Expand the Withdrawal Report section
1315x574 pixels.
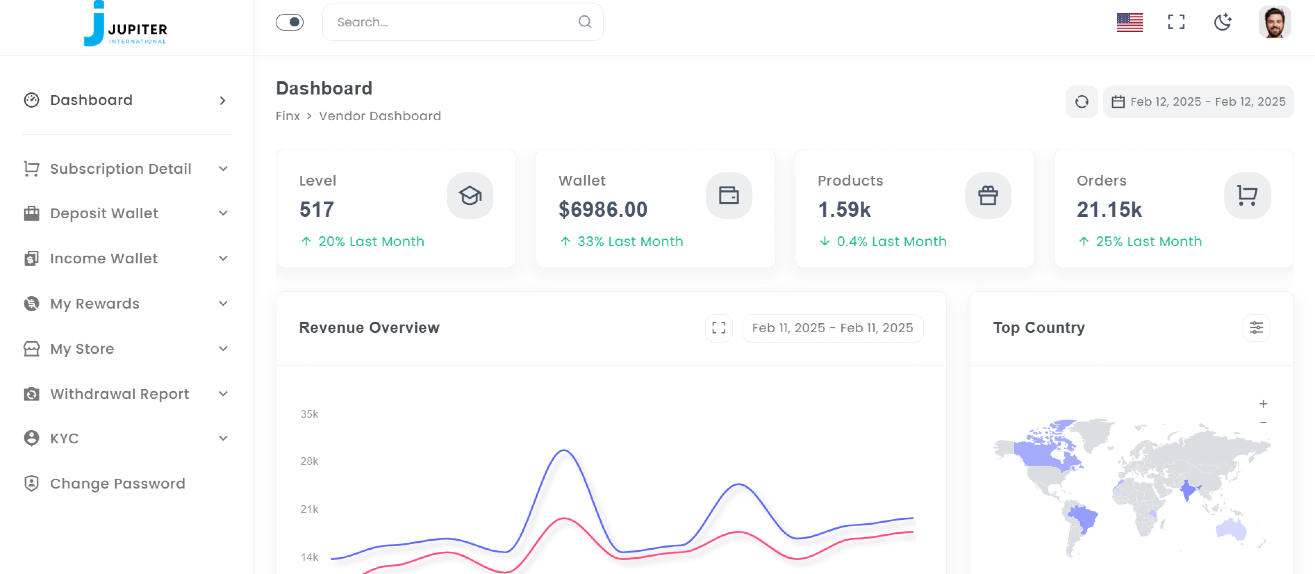[126, 394]
